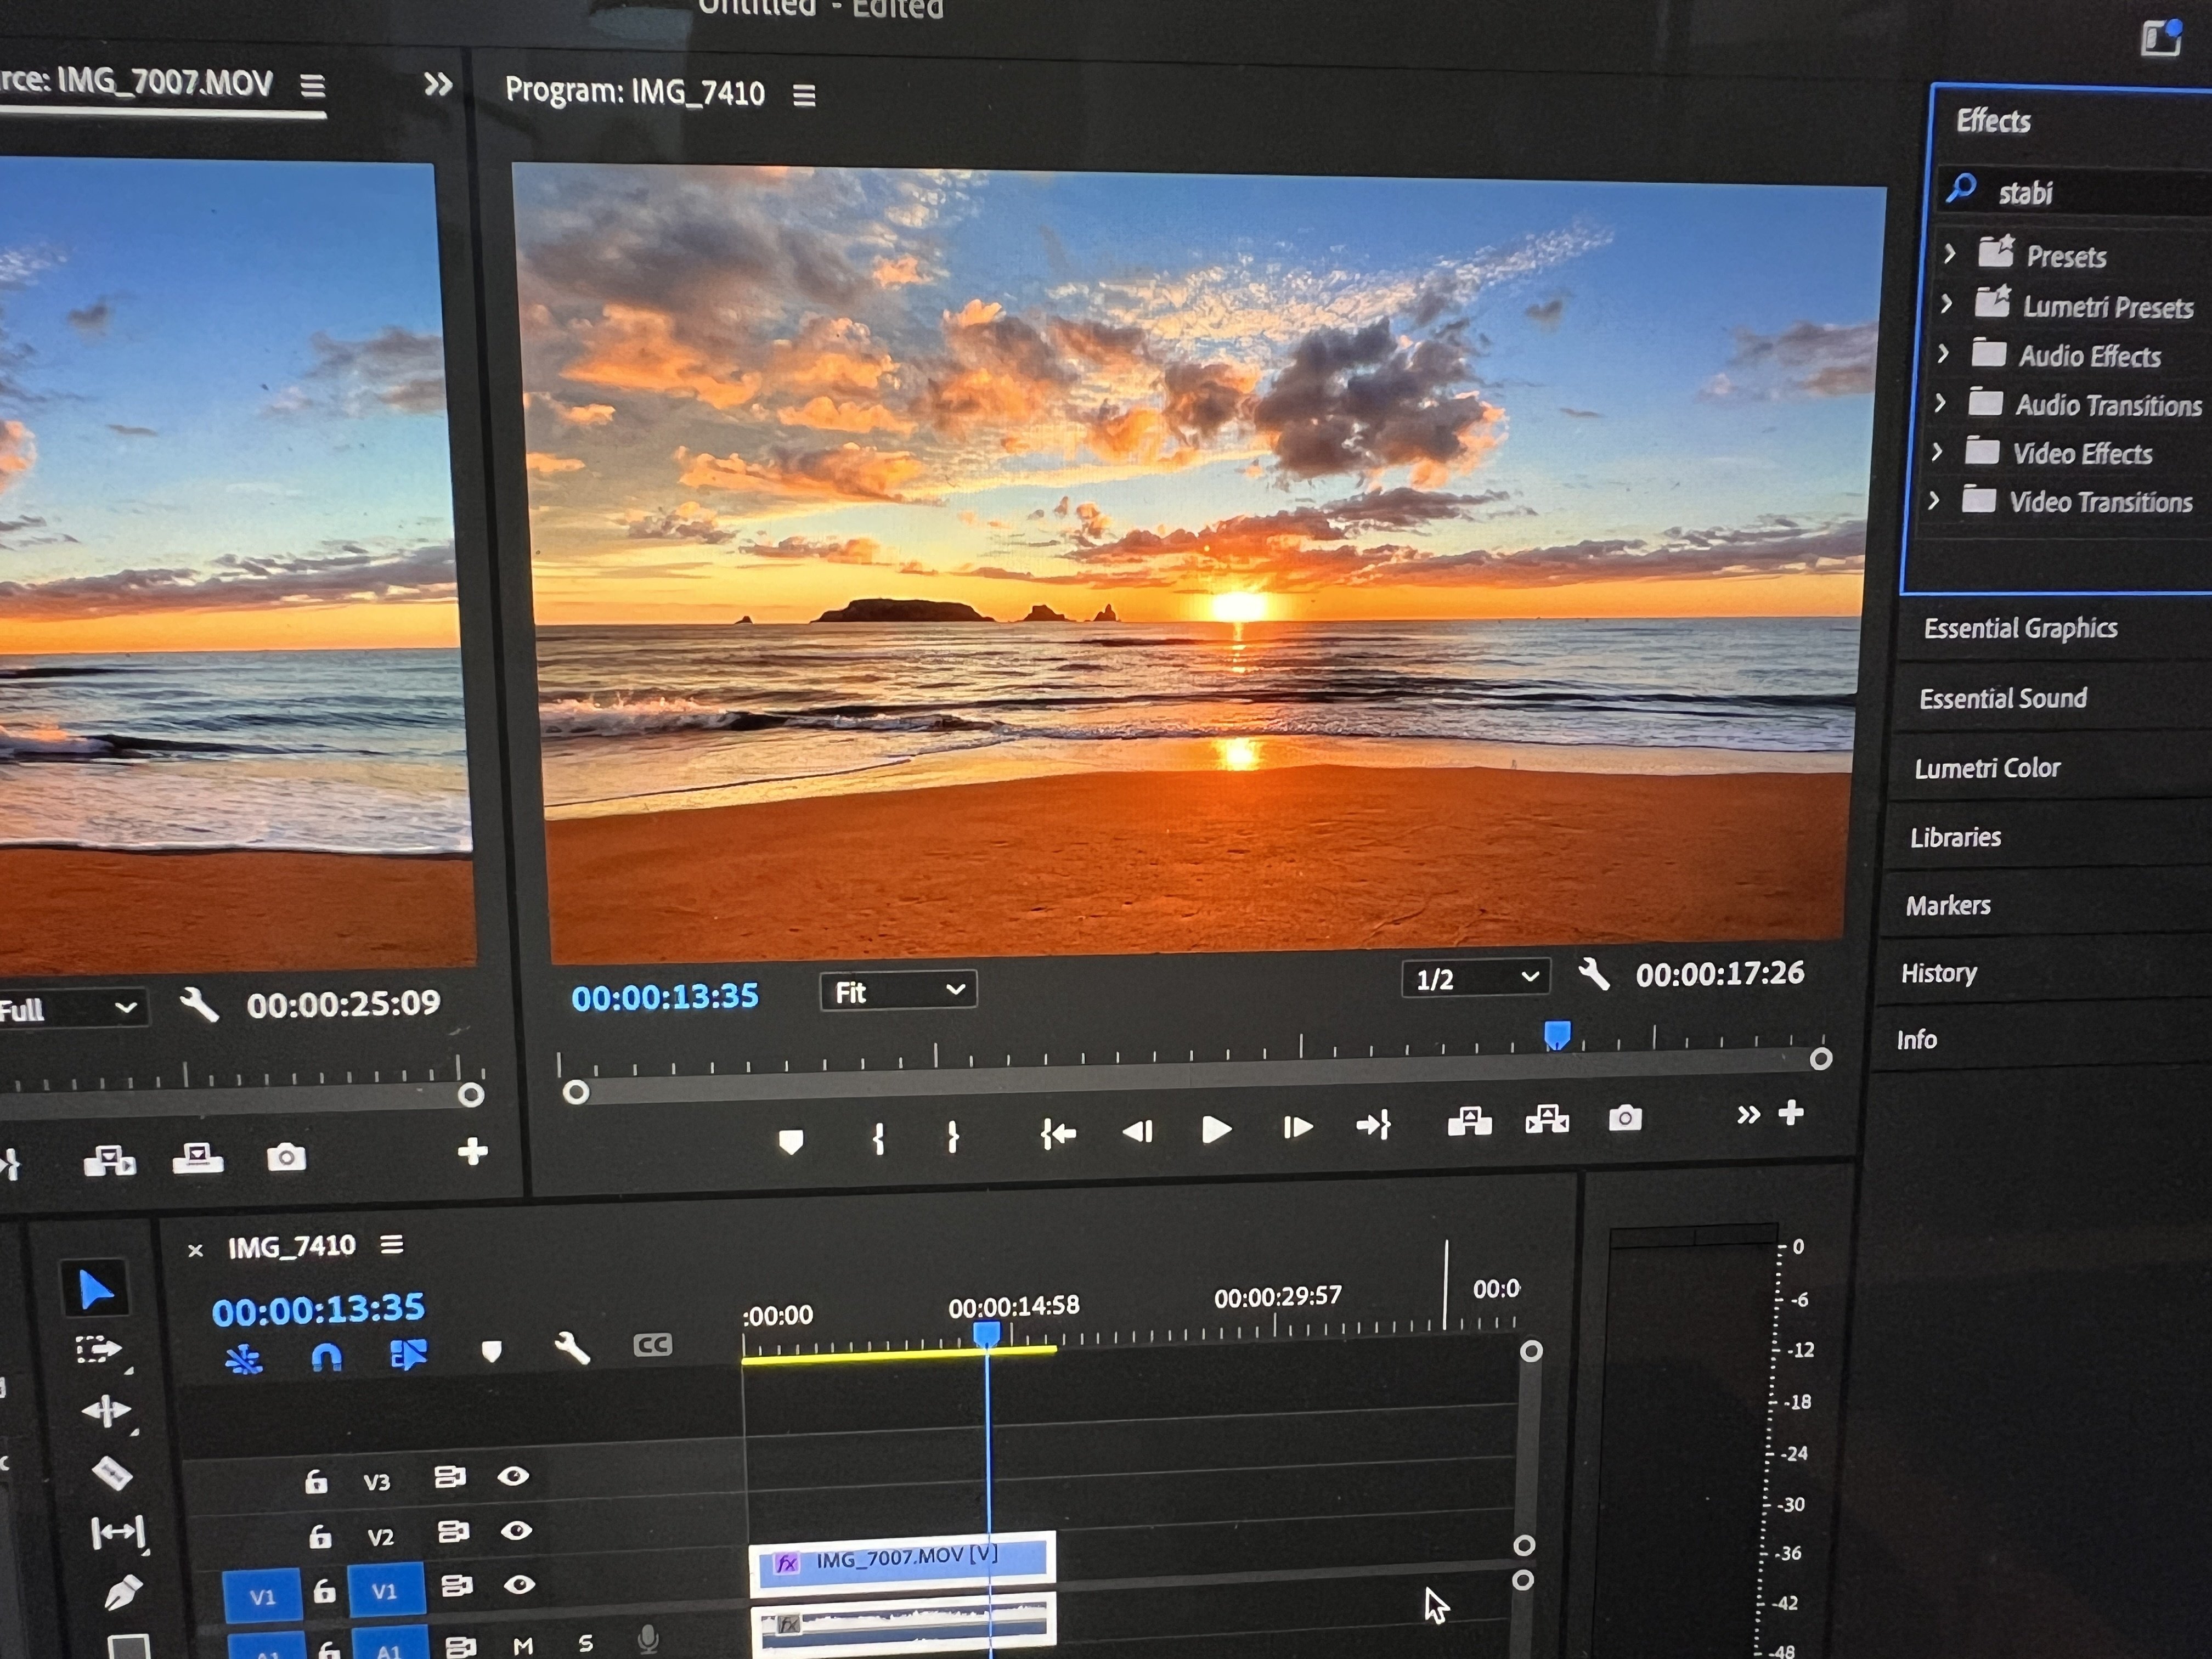
Task: Open the Libraries panel
Action: click(x=1955, y=837)
